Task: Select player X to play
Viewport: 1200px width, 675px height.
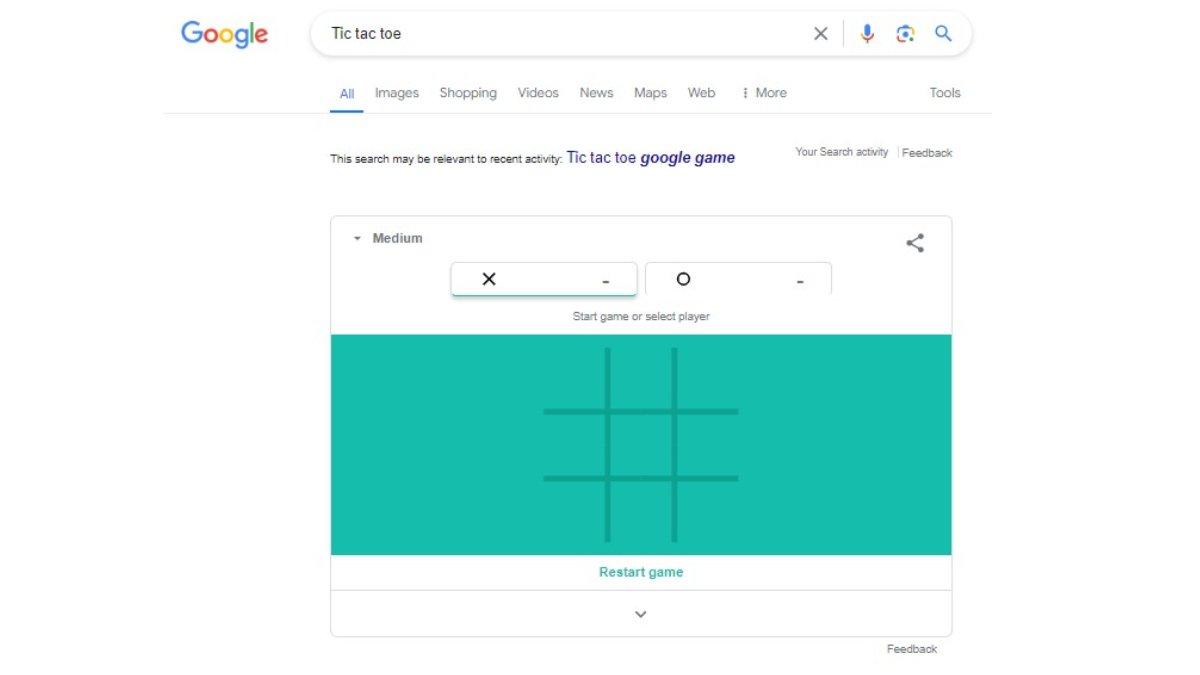Action: [543, 280]
